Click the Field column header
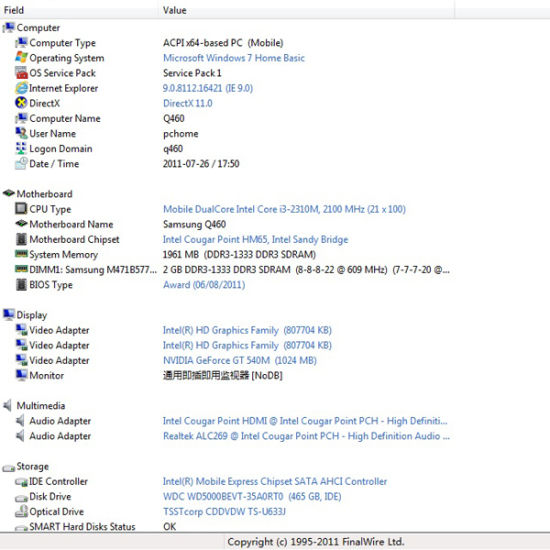This screenshot has width=550, height=550. tap(79, 10)
